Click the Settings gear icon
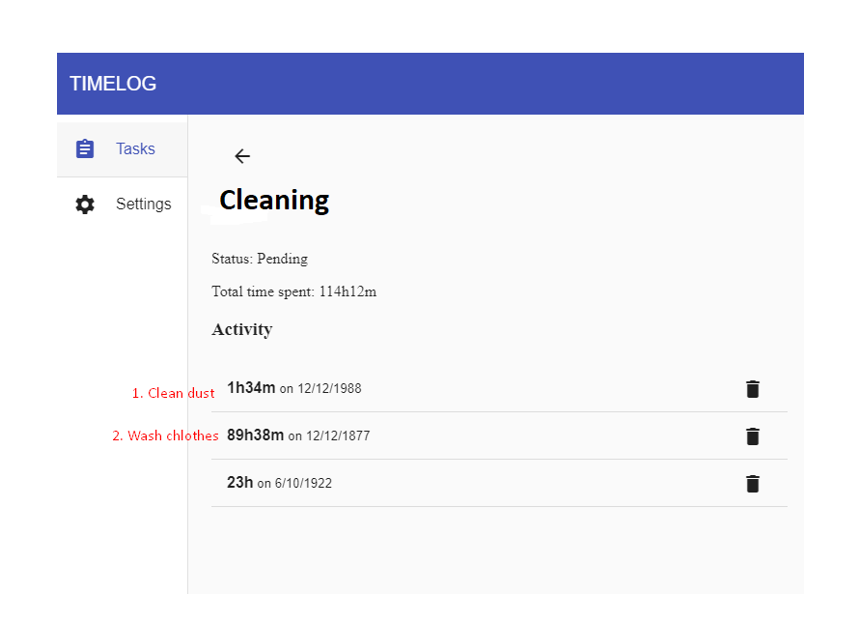The height and width of the screenshot is (618, 857). click(x=85, y=204)
